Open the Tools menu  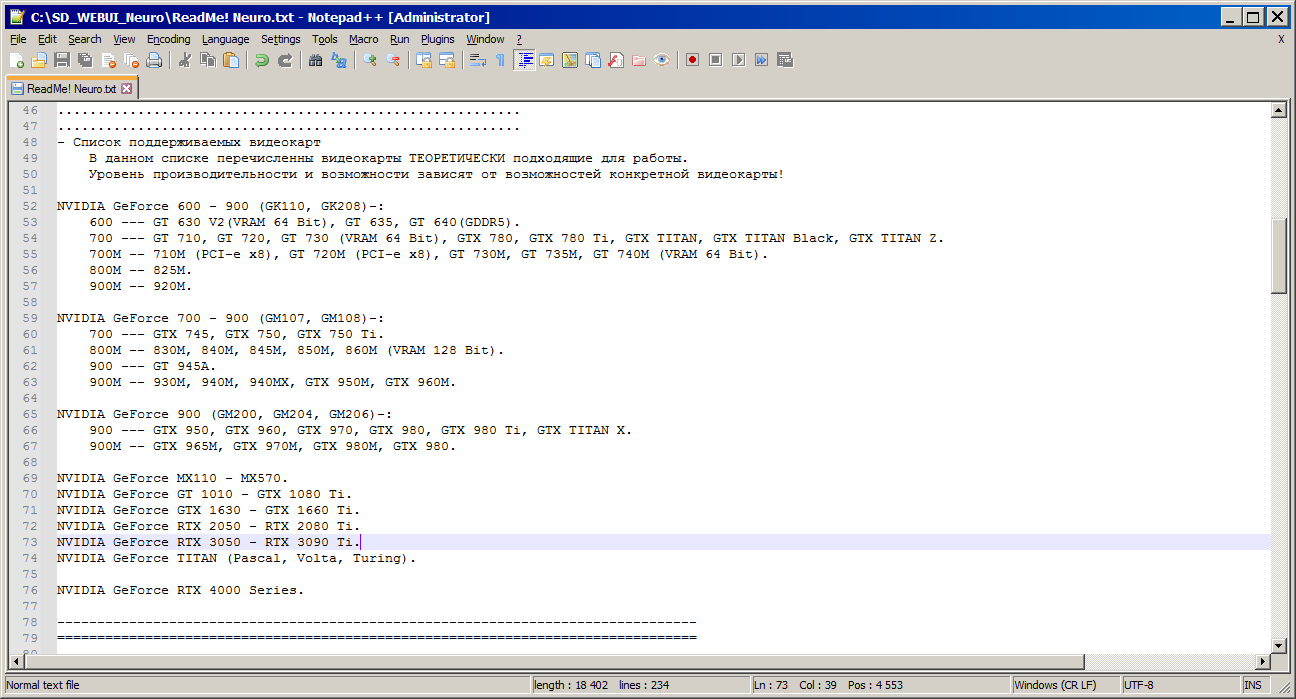click(x=324, y=39)
